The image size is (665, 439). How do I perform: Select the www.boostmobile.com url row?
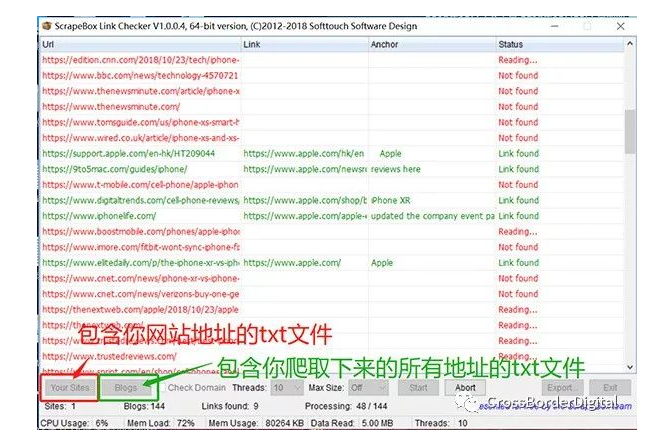coord(141,232)
